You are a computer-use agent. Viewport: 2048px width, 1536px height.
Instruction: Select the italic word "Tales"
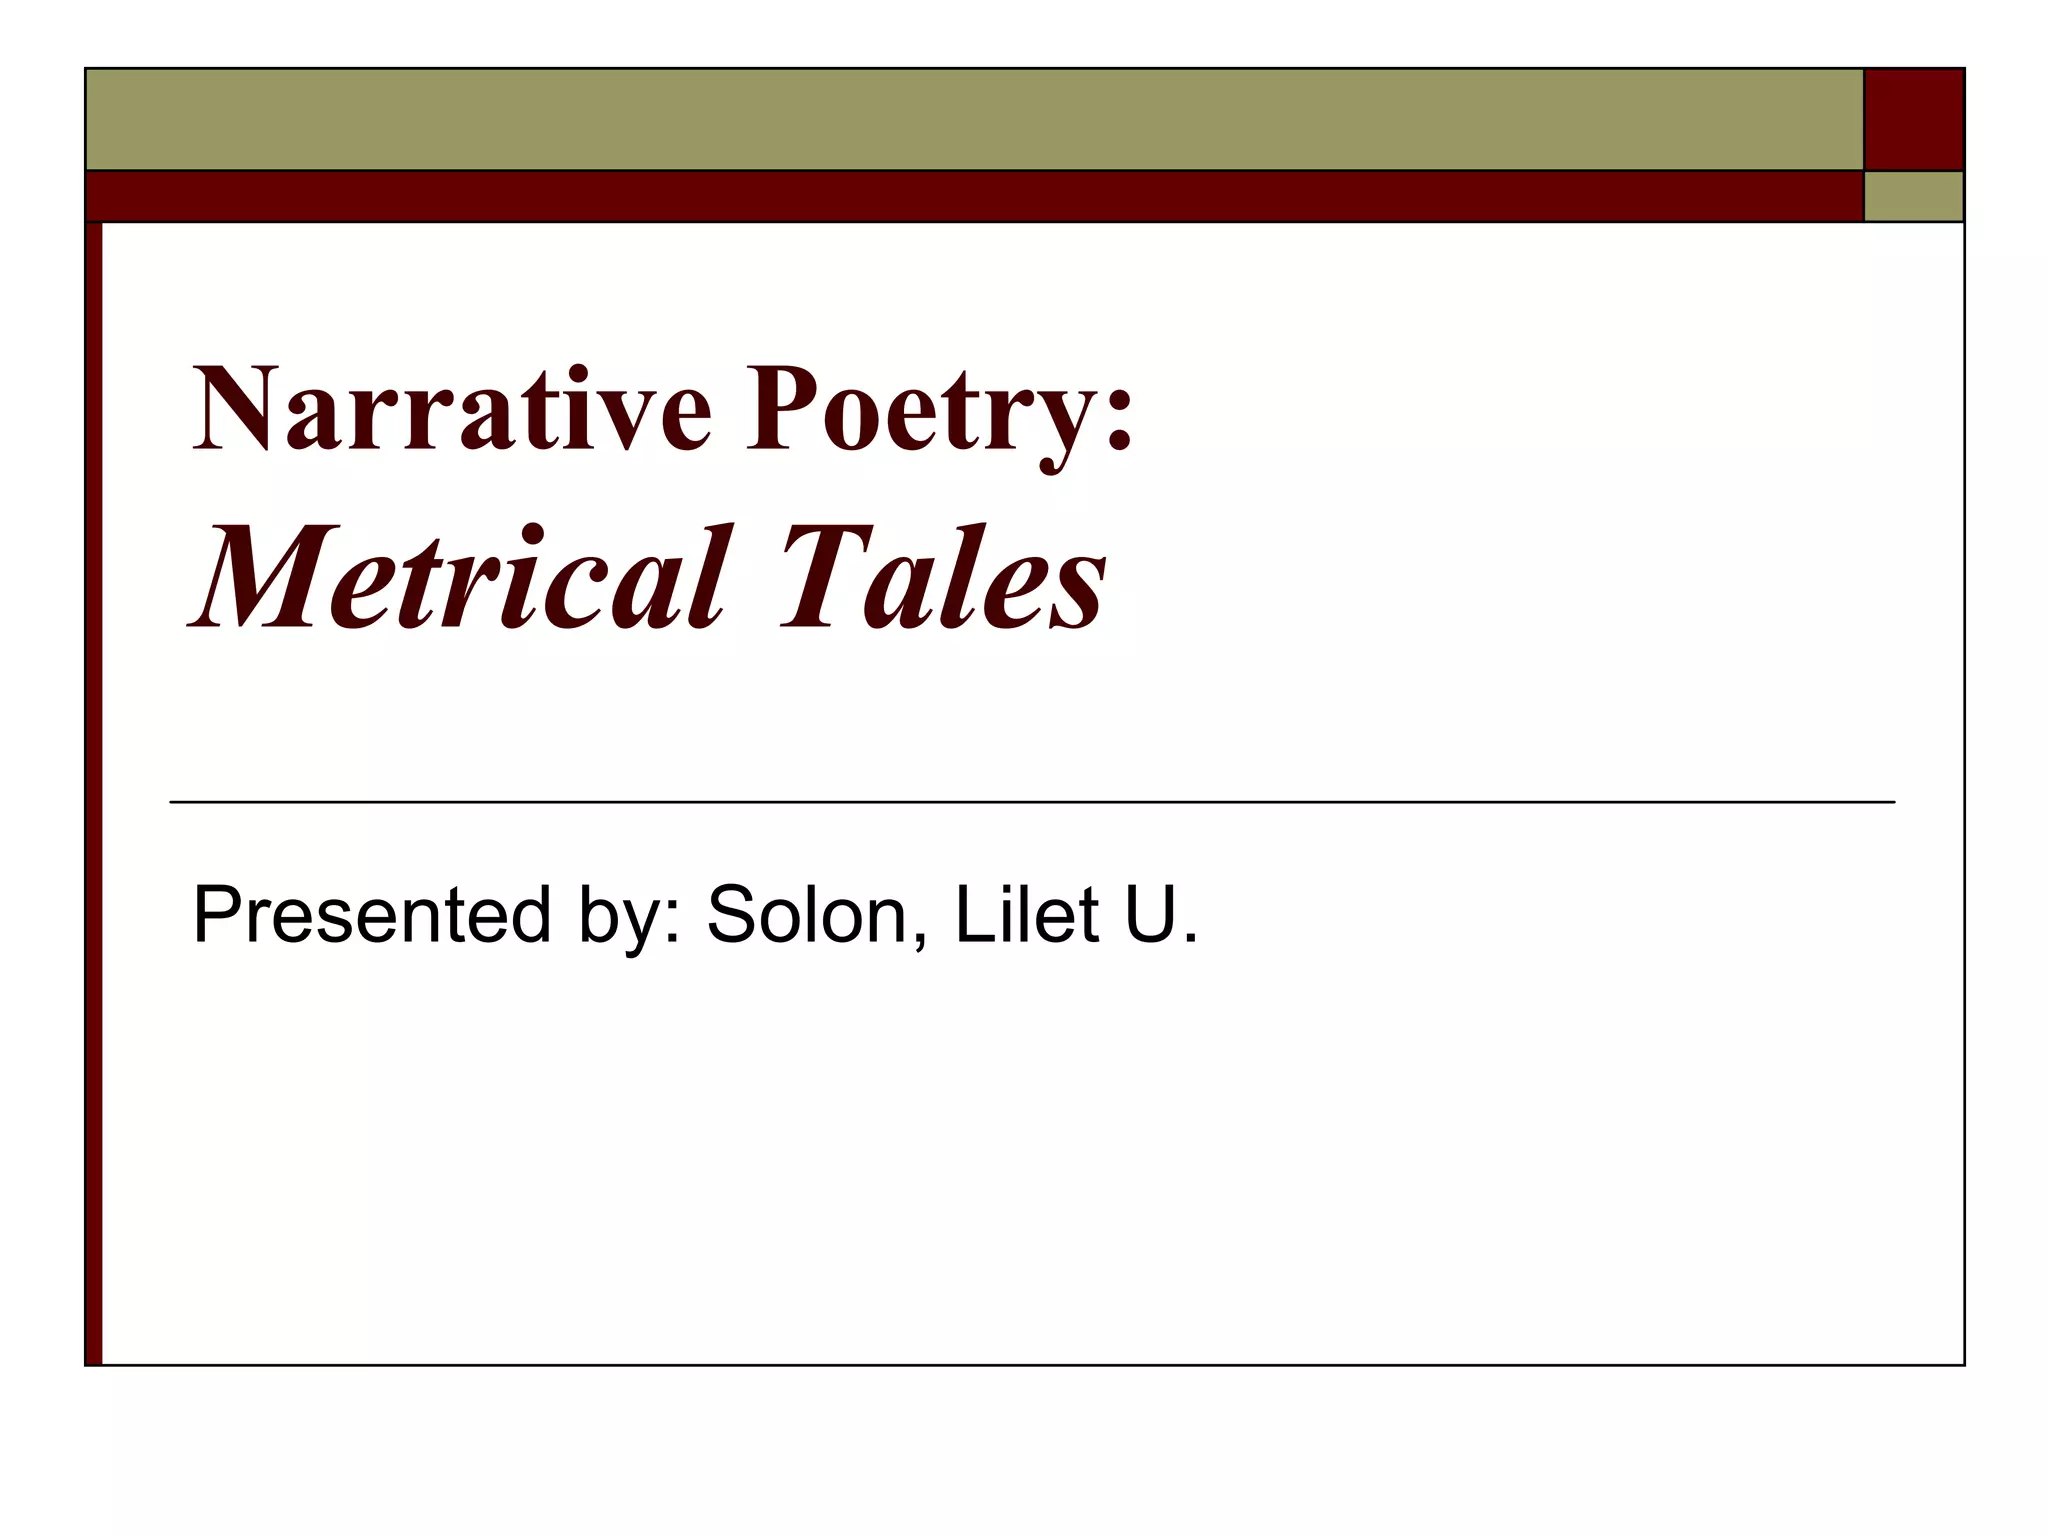942,580
